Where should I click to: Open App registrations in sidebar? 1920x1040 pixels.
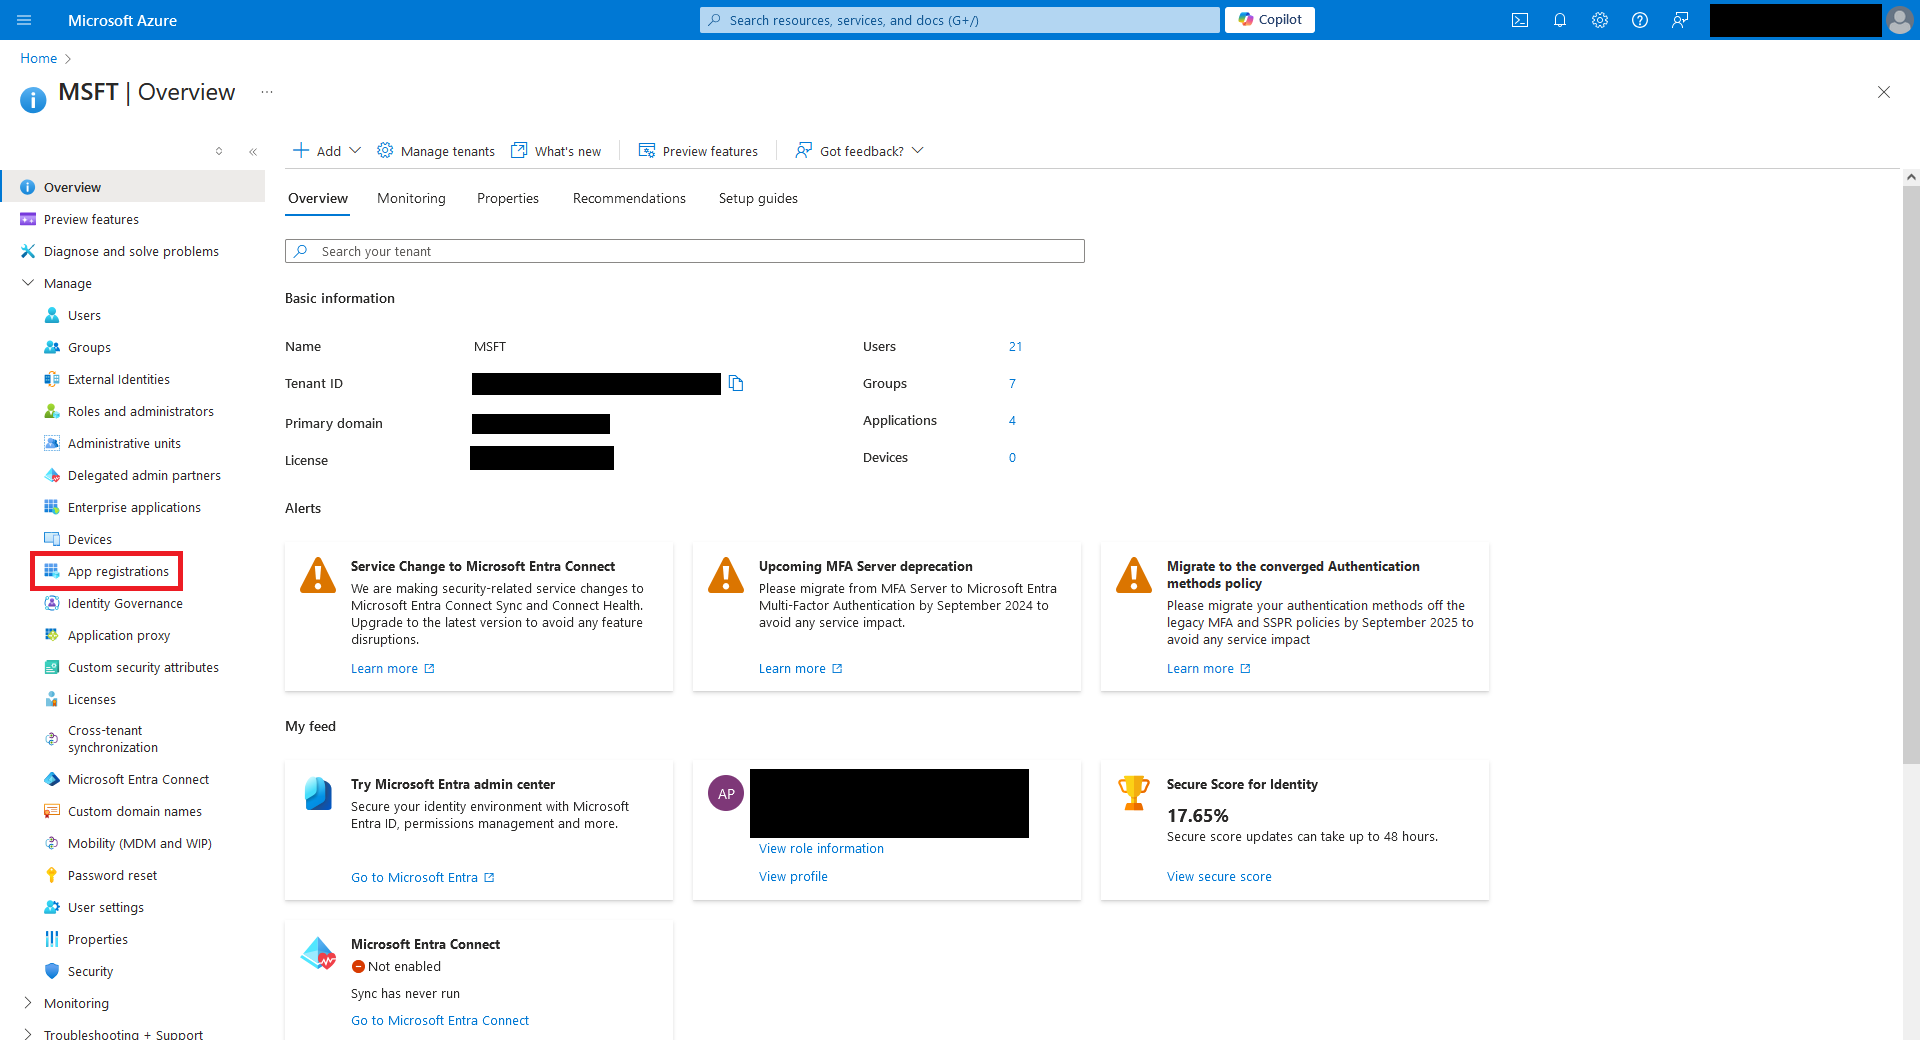(x=118, y=572)
